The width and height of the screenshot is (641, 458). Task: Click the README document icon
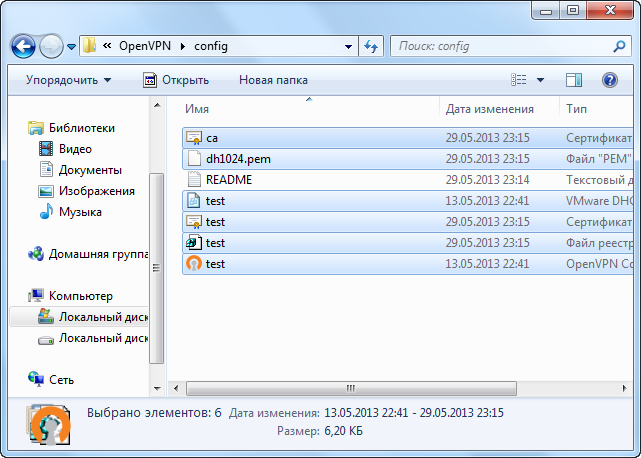(194, 180)
